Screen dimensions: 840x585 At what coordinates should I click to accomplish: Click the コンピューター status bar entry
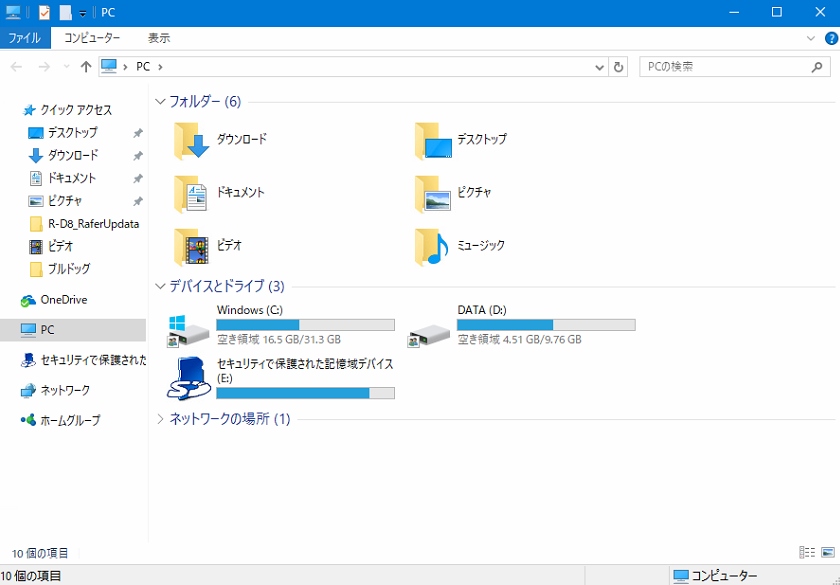point(715,576)
